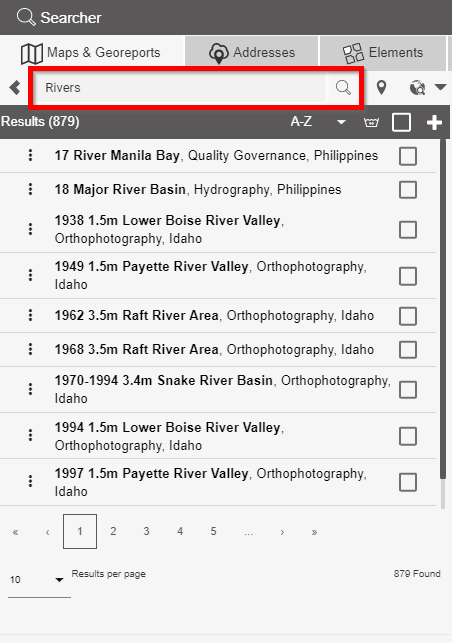Go to results page 3
The height and width of the screenshot is (643, 452).
[146, 531]
